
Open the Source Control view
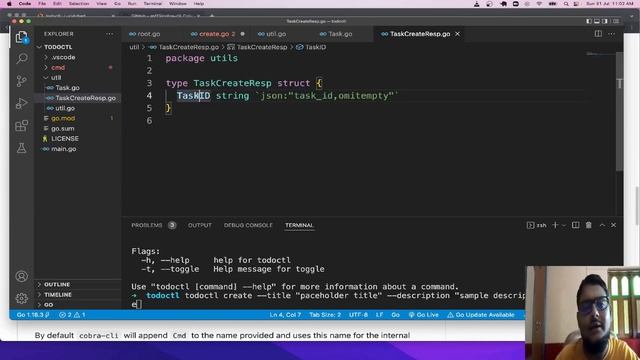[21, 81]
